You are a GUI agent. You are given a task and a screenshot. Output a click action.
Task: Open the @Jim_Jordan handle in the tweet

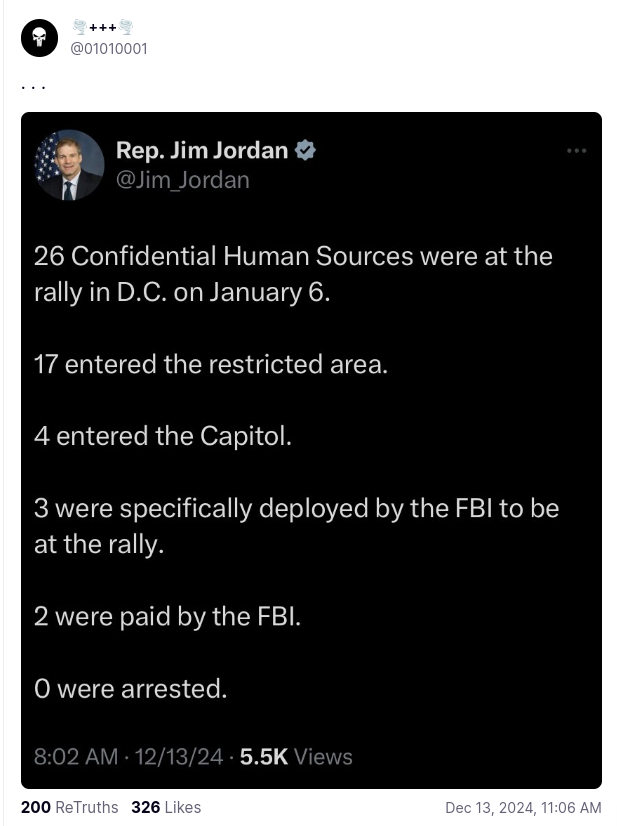(x=183, y=180)
